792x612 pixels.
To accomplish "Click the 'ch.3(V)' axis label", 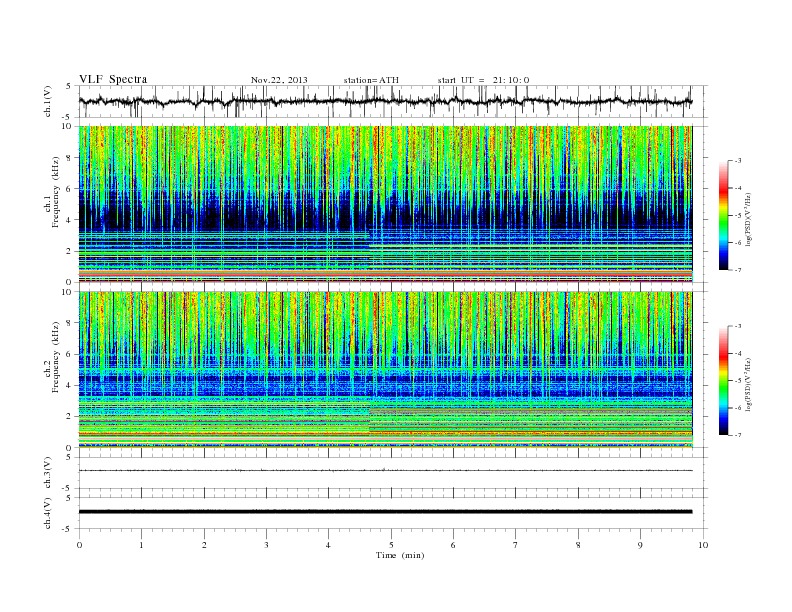I will [48, 472].
